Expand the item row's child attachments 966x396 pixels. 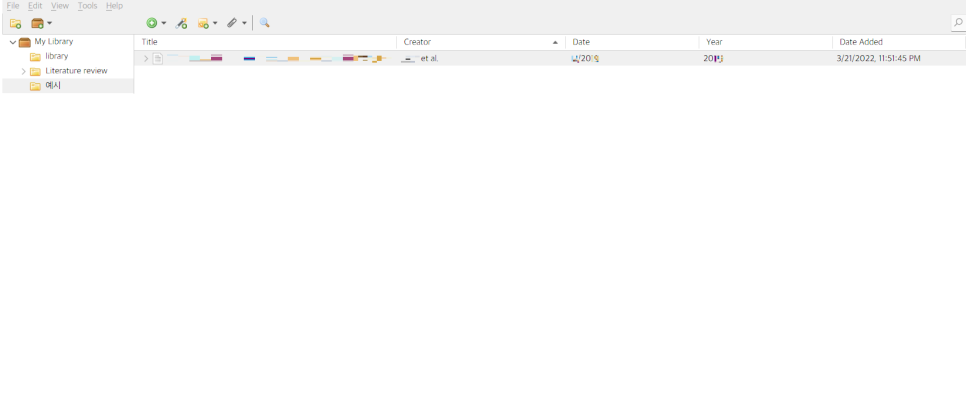tap(146, 59)
